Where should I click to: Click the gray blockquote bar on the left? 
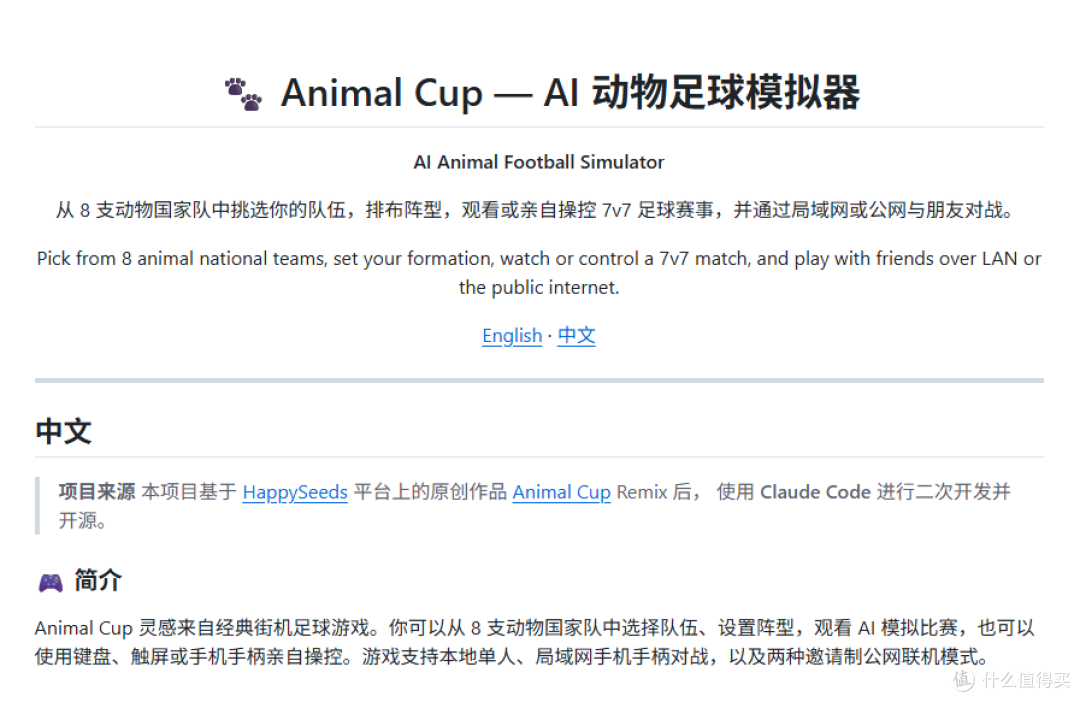click(x=37, y=506)
